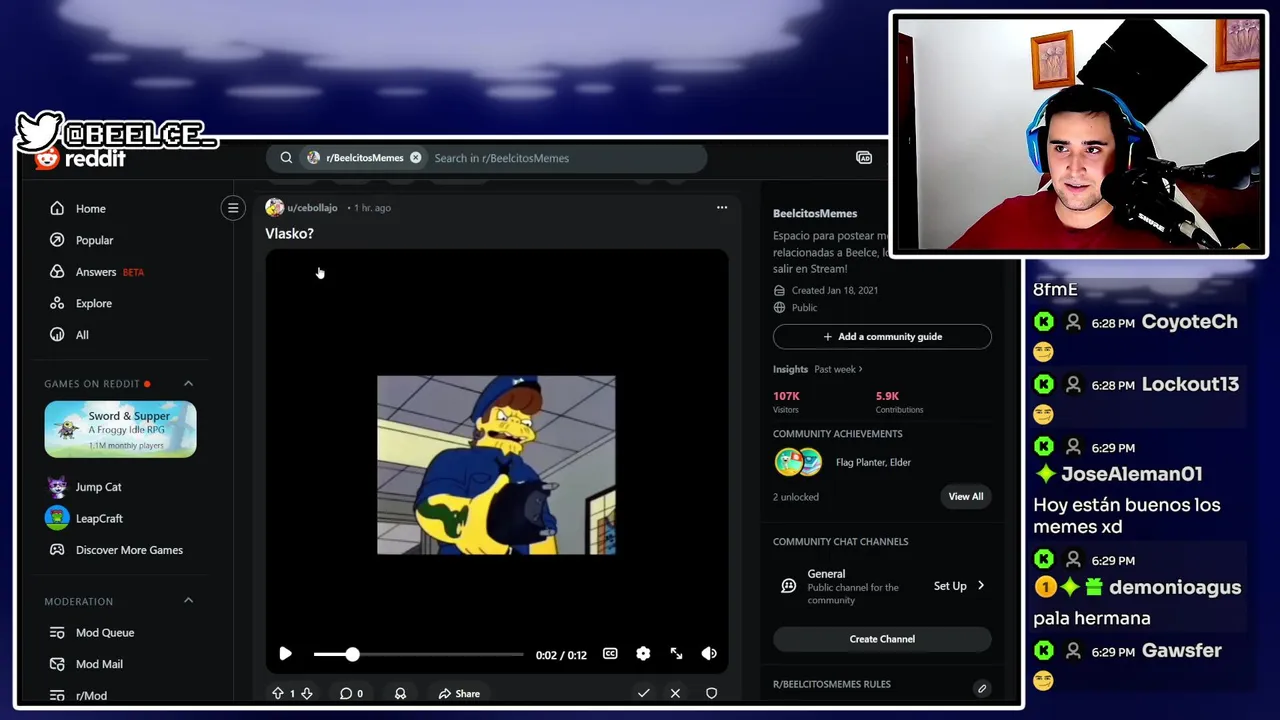Image resolution: width=1280 pixels, height=720 pixels.
Task: Click the webcam feed overlay
Action: coord(1078,133)
